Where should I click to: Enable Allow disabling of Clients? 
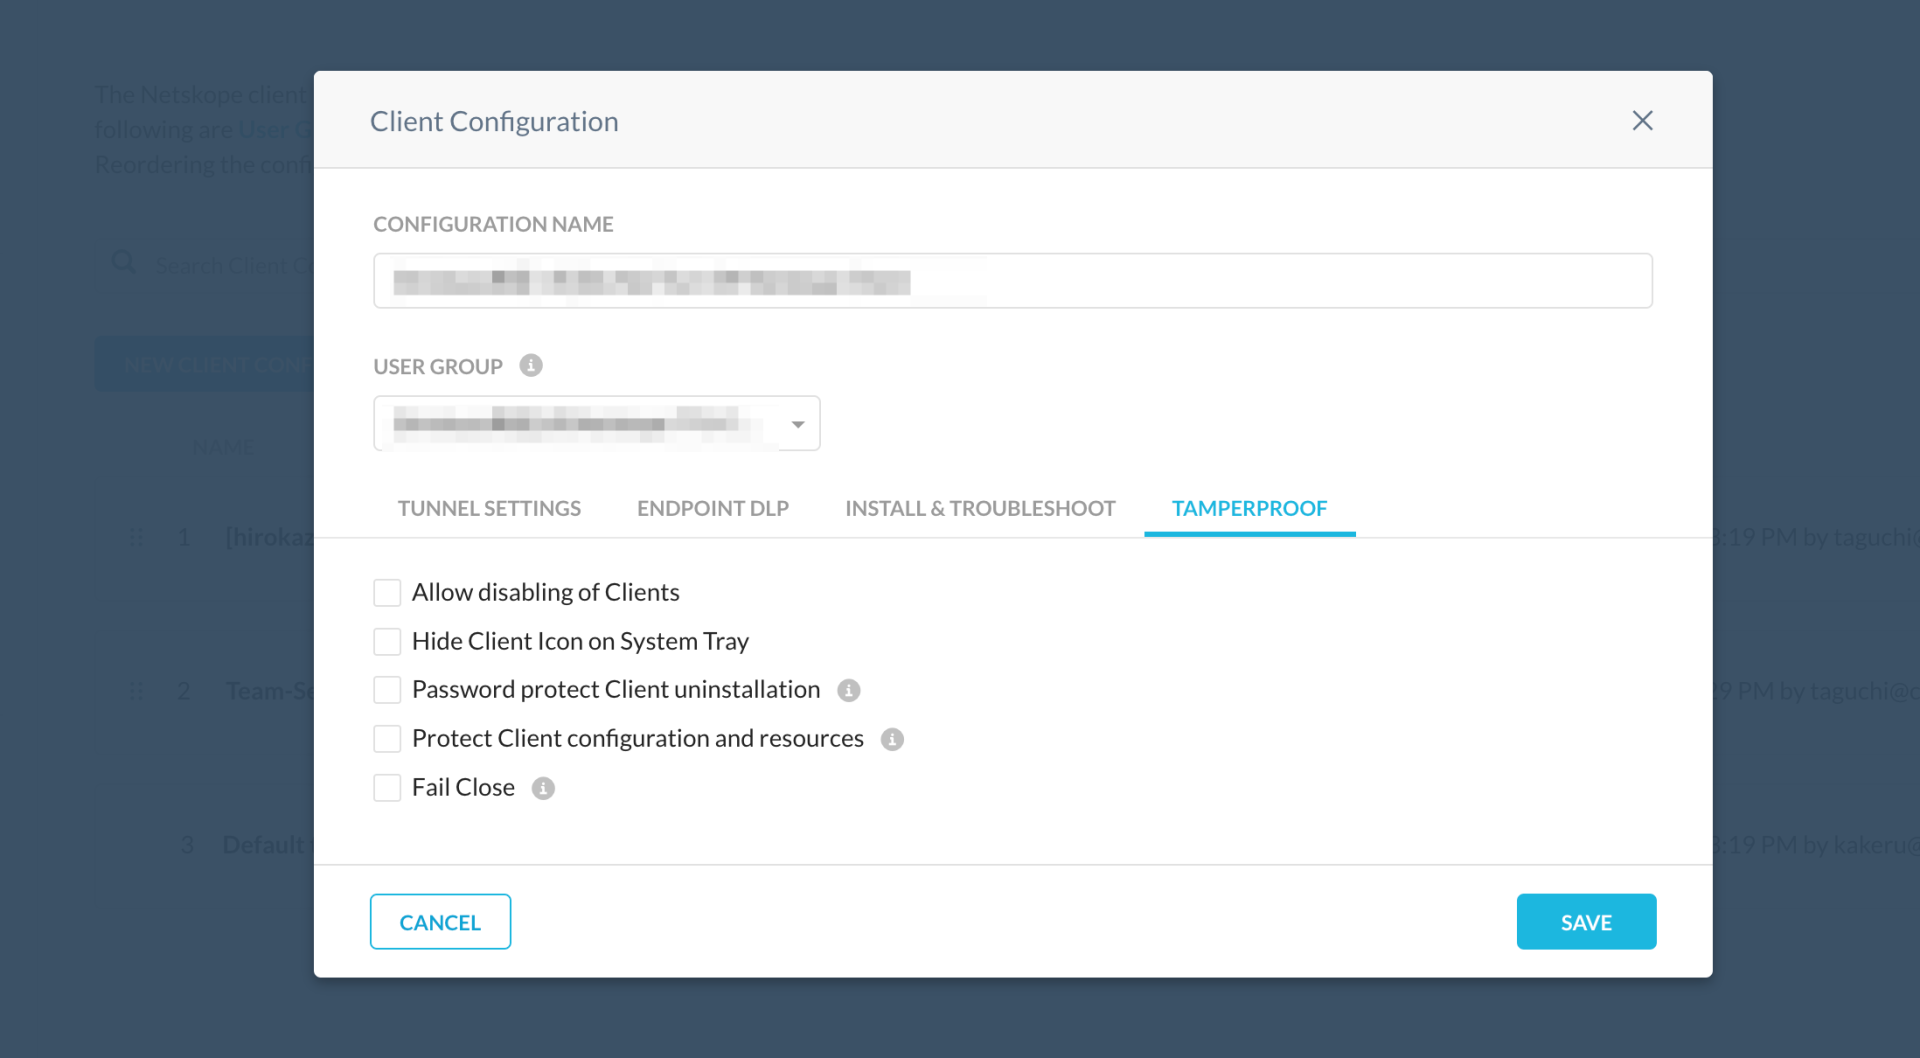pyautogui.click(x=387, y=592)
